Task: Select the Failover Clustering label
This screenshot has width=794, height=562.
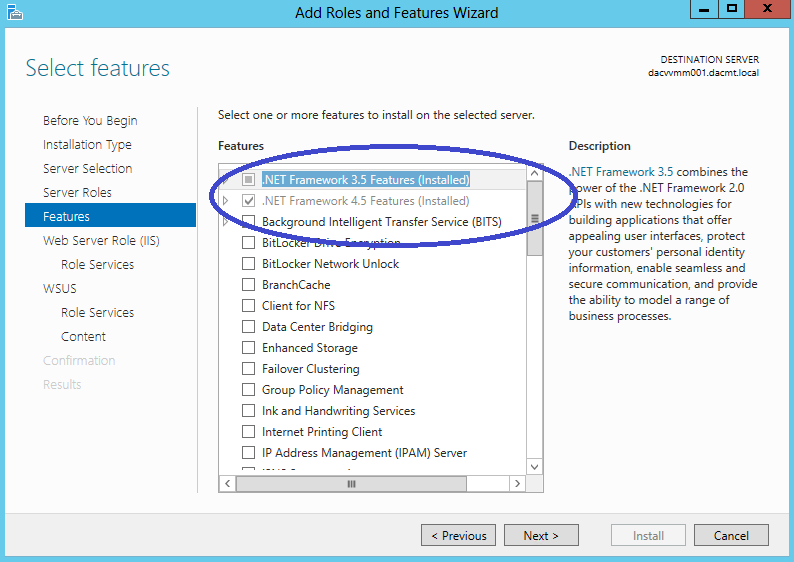Action: (310, 369)
